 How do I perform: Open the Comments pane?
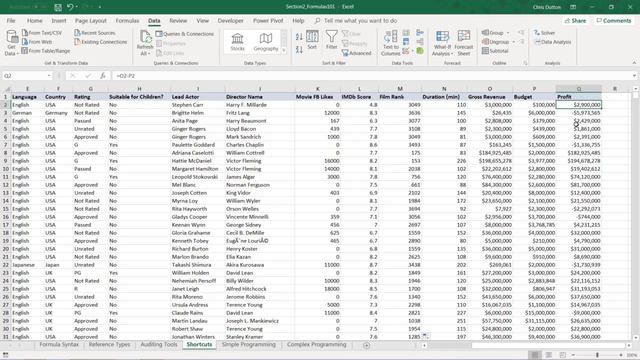[x=613, y=20]
